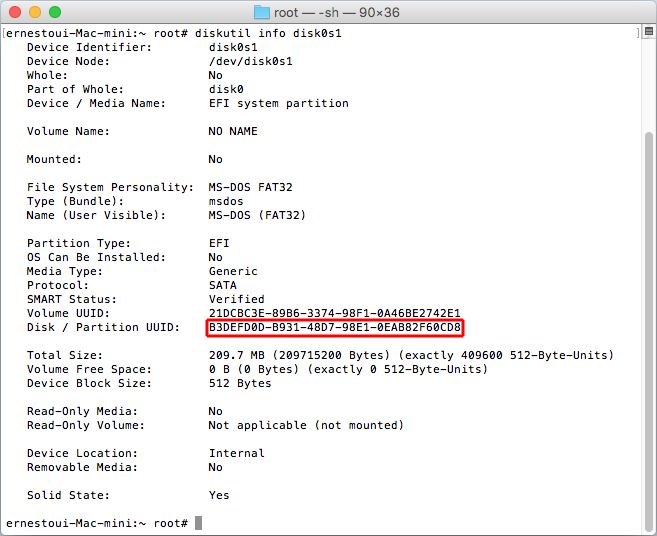The image size is (657, 536).
Task: Click the yellow minimize button
Action: pos(35,12)
